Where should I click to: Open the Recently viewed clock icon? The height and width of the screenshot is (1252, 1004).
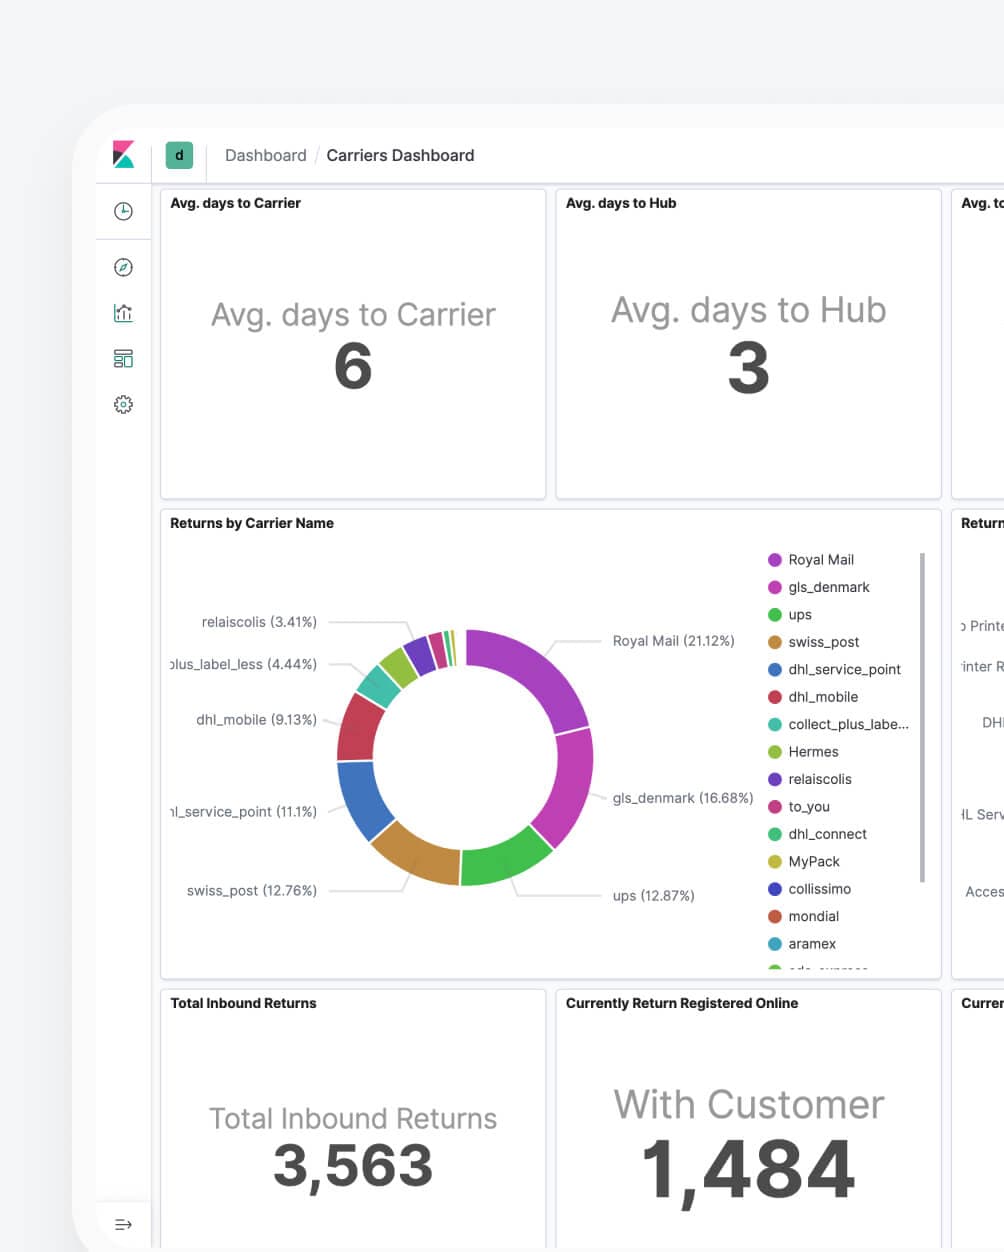coord(123,211)
